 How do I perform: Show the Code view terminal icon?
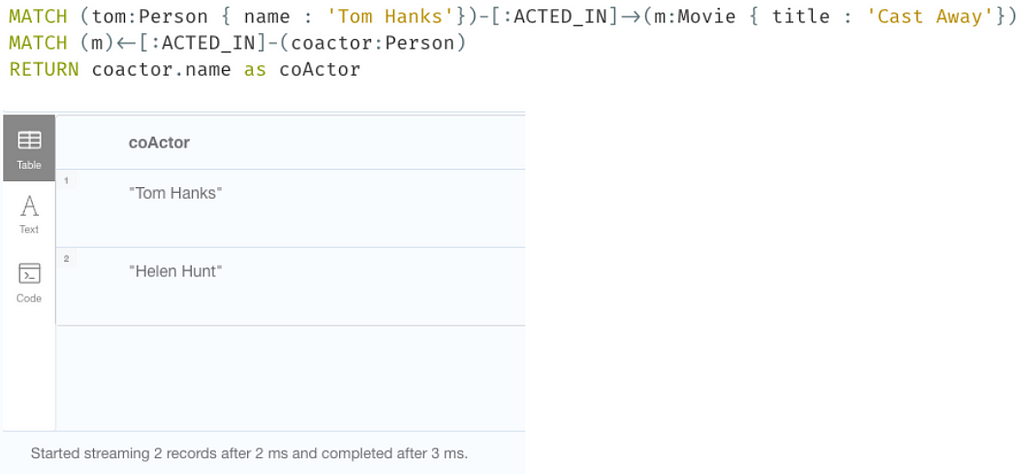tap(29, 274)
